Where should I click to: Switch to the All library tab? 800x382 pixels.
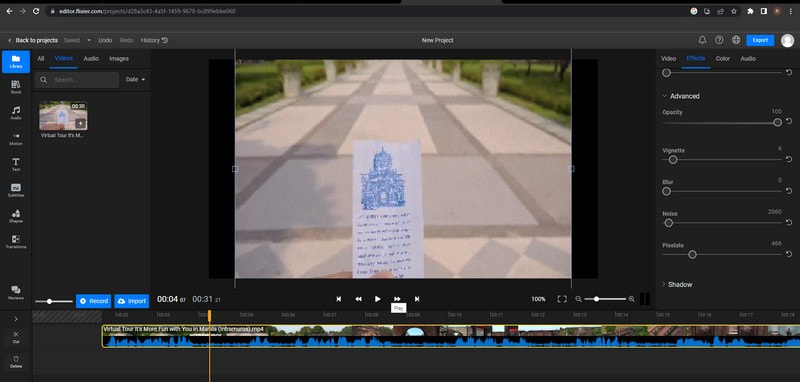click(x=41, y=59)
